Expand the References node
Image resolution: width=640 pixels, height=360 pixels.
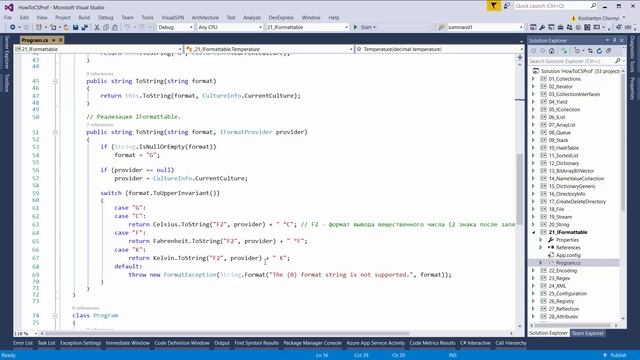coord(541,247)
